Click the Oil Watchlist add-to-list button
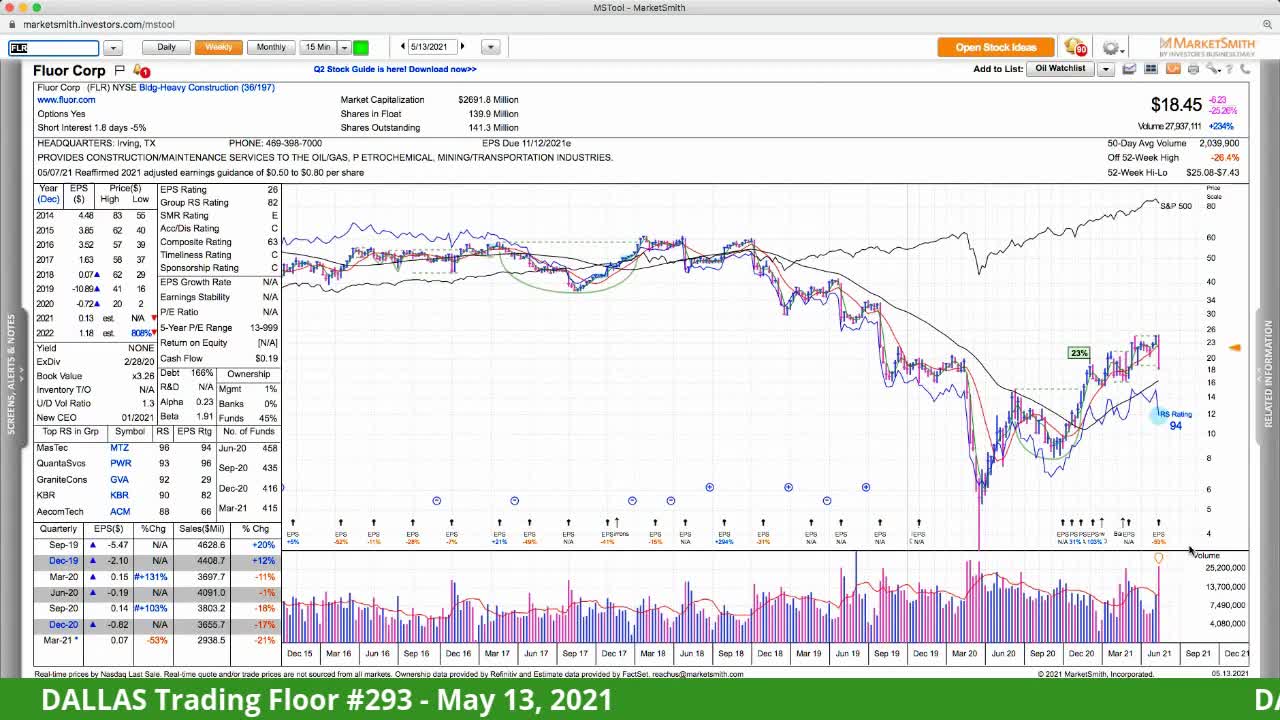 (1060, 69)
